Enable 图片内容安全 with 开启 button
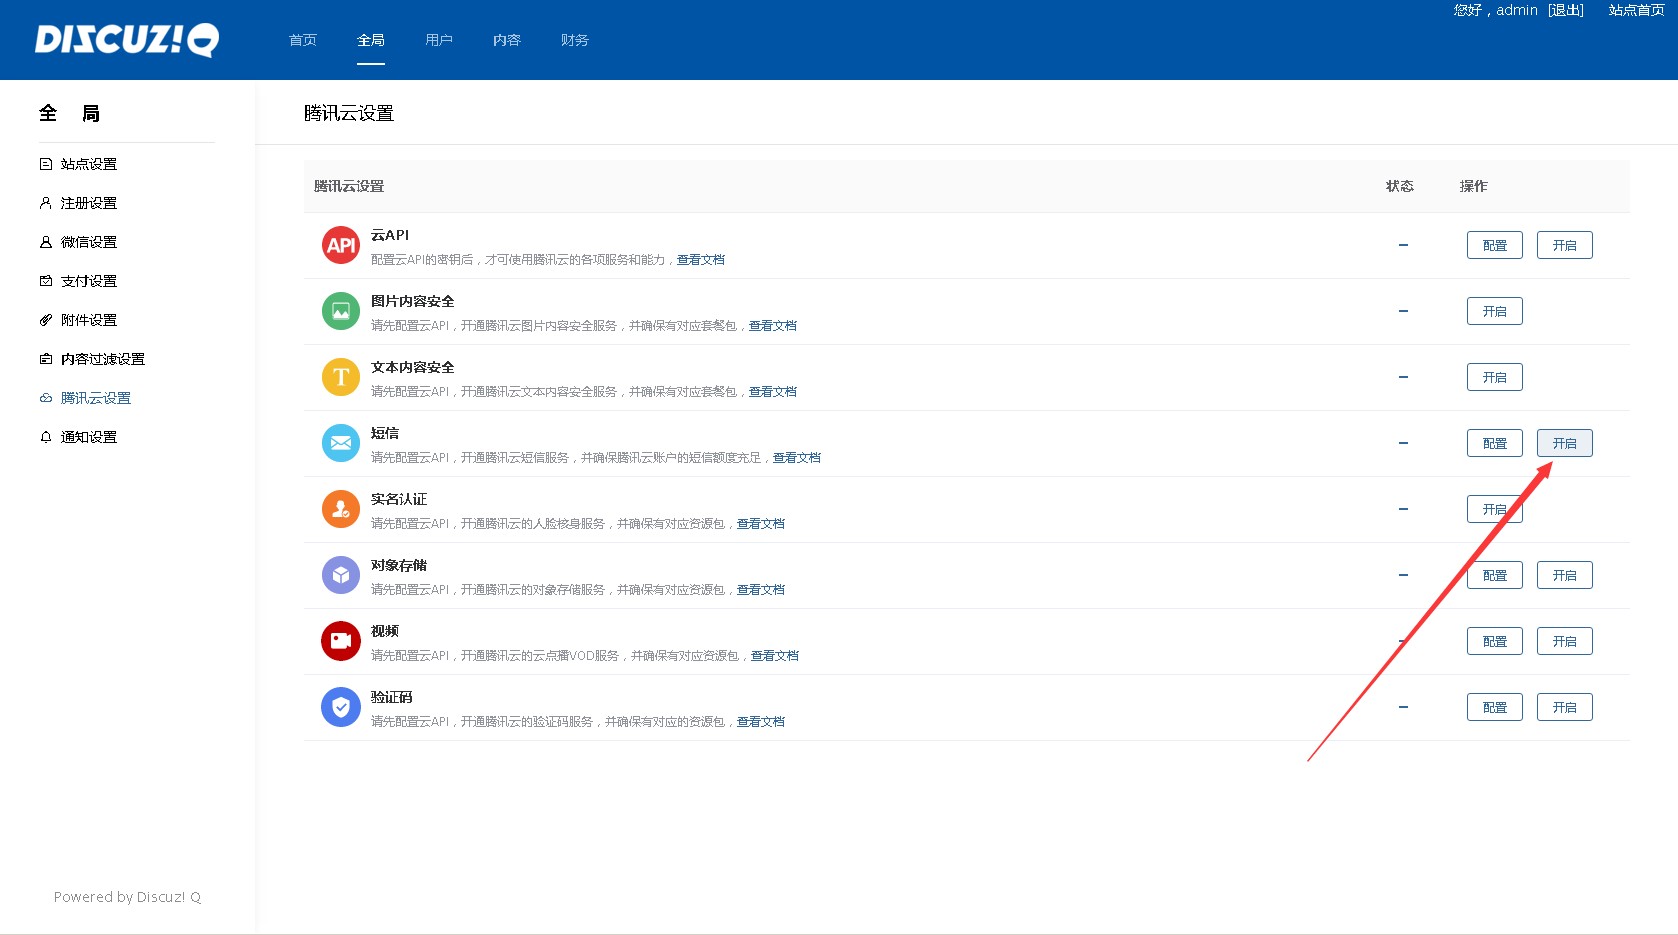This screenshot has width=1678, height=935. 1495,311
